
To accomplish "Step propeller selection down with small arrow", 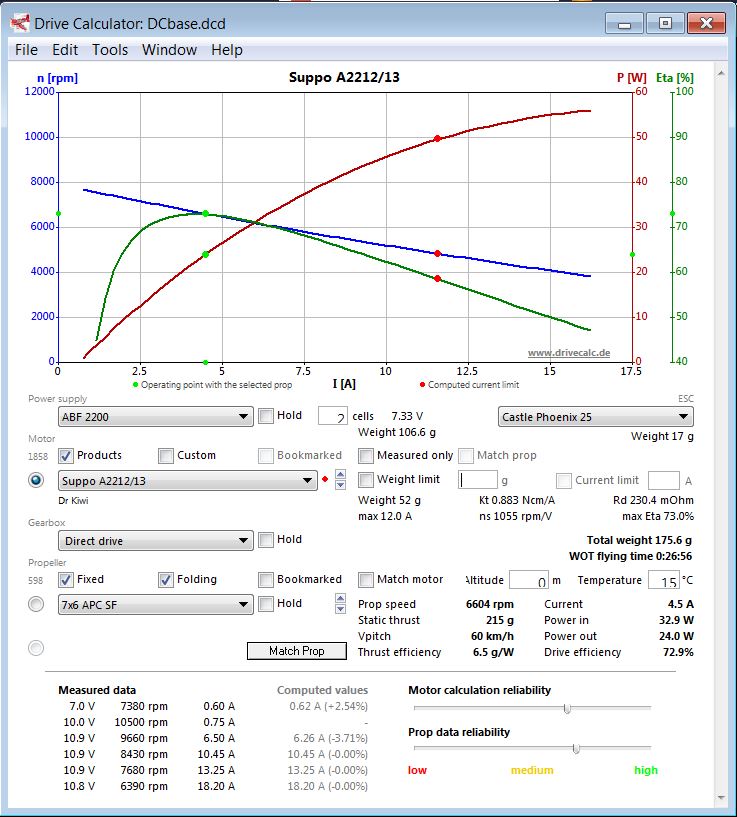I will [340, 609].
